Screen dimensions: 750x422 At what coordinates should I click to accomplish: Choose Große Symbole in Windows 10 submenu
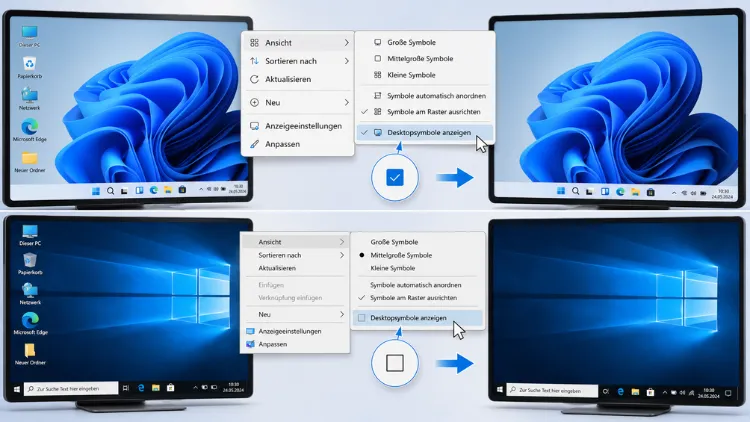coord(418,242)
